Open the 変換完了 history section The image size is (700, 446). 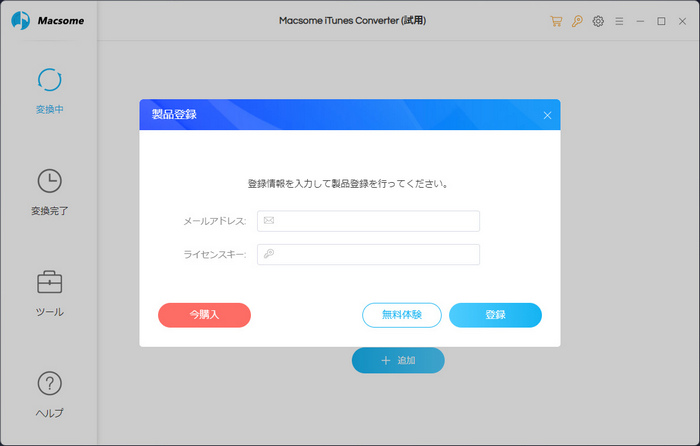[x=49, y=192]
